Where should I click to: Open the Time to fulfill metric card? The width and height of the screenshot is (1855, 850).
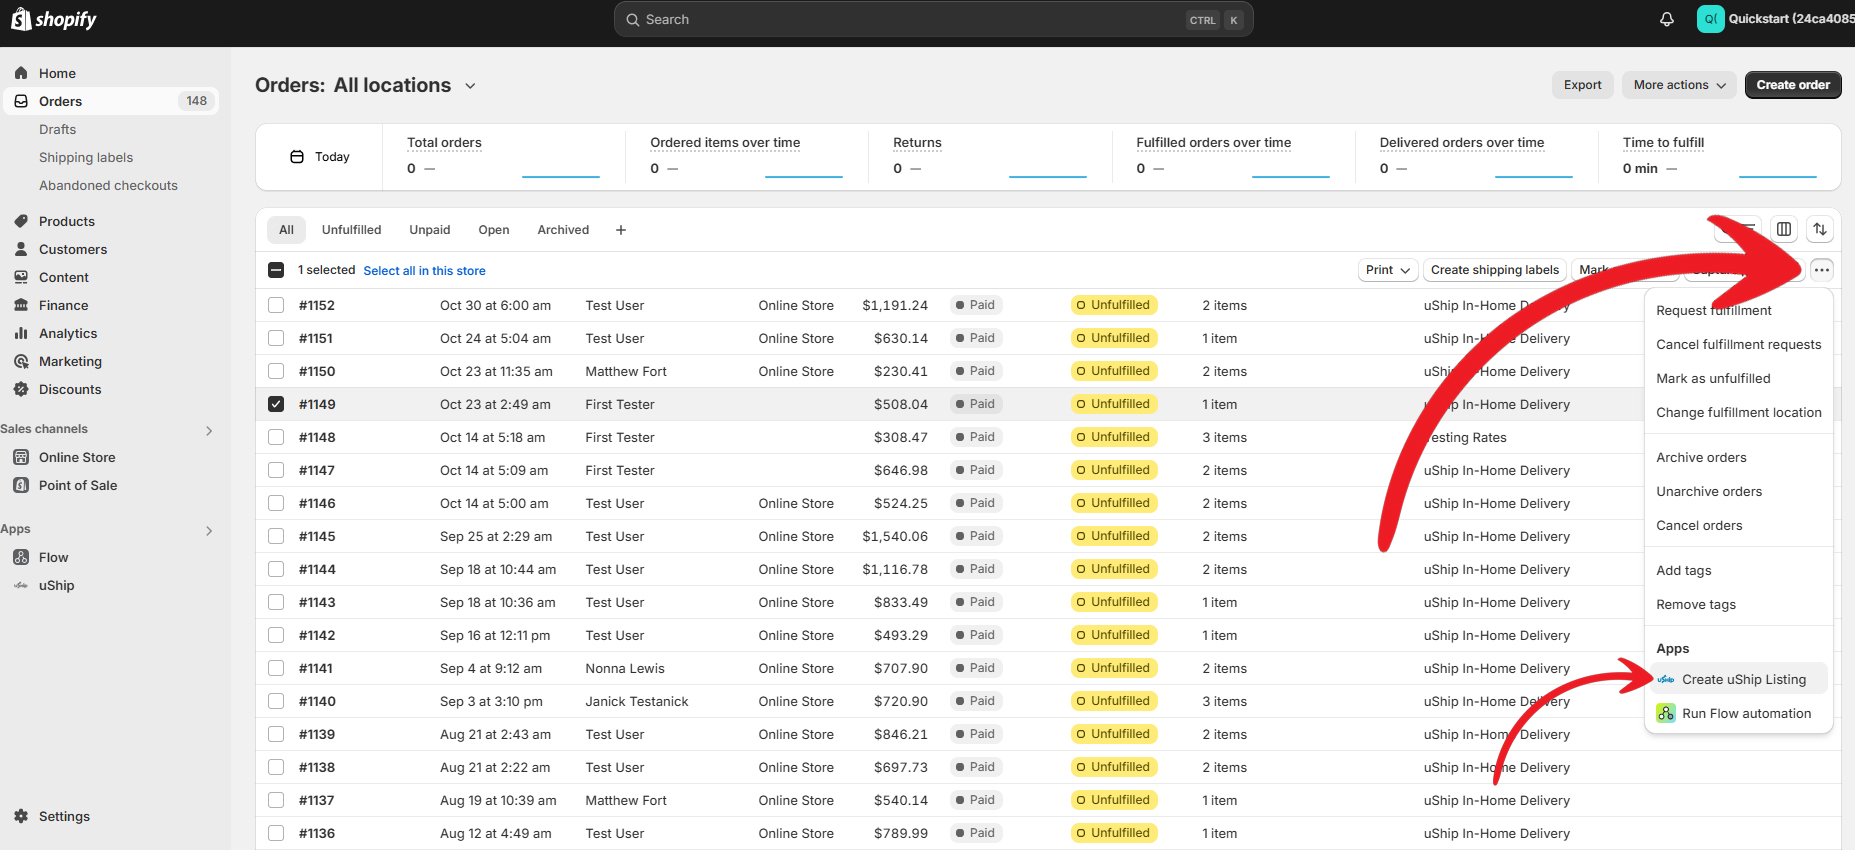[x=1719, y=157]
